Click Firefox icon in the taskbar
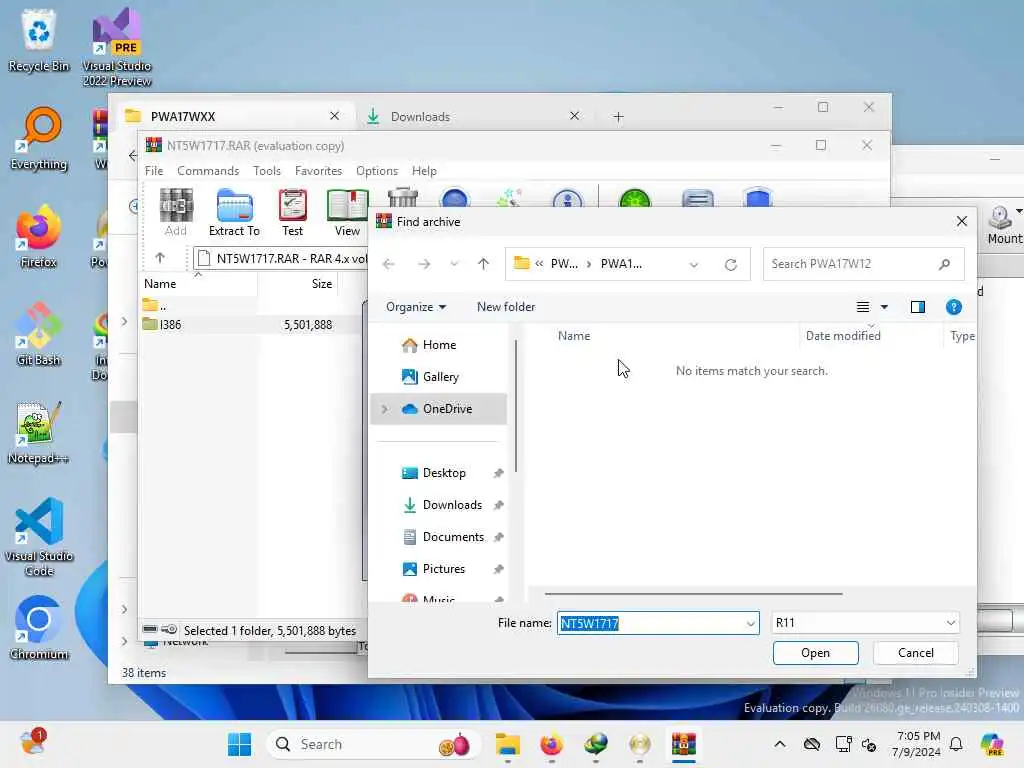The height and width of the screenshot is (768, 1024). pyautogui.click(x=552, y=744)
